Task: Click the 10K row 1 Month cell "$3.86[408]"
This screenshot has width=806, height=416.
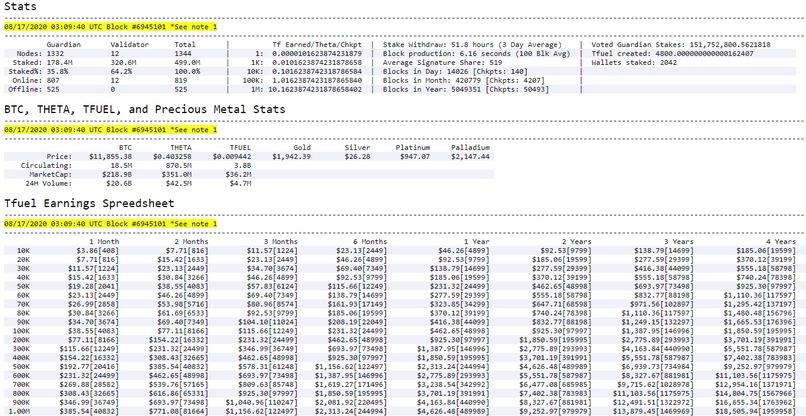Action: 98,250
